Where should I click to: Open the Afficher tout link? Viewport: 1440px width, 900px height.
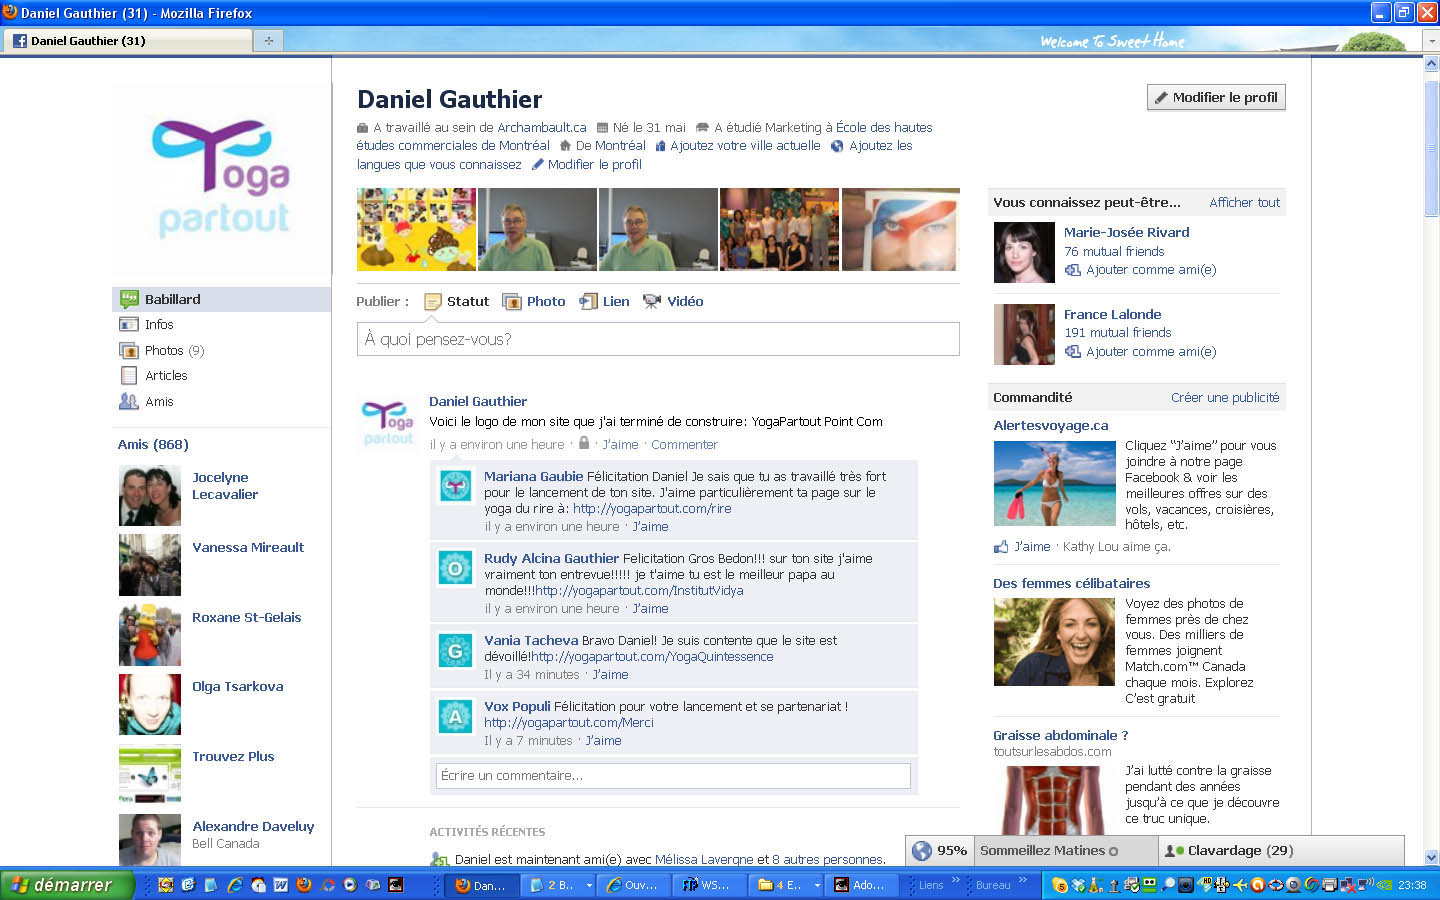tap(1244, 203)
